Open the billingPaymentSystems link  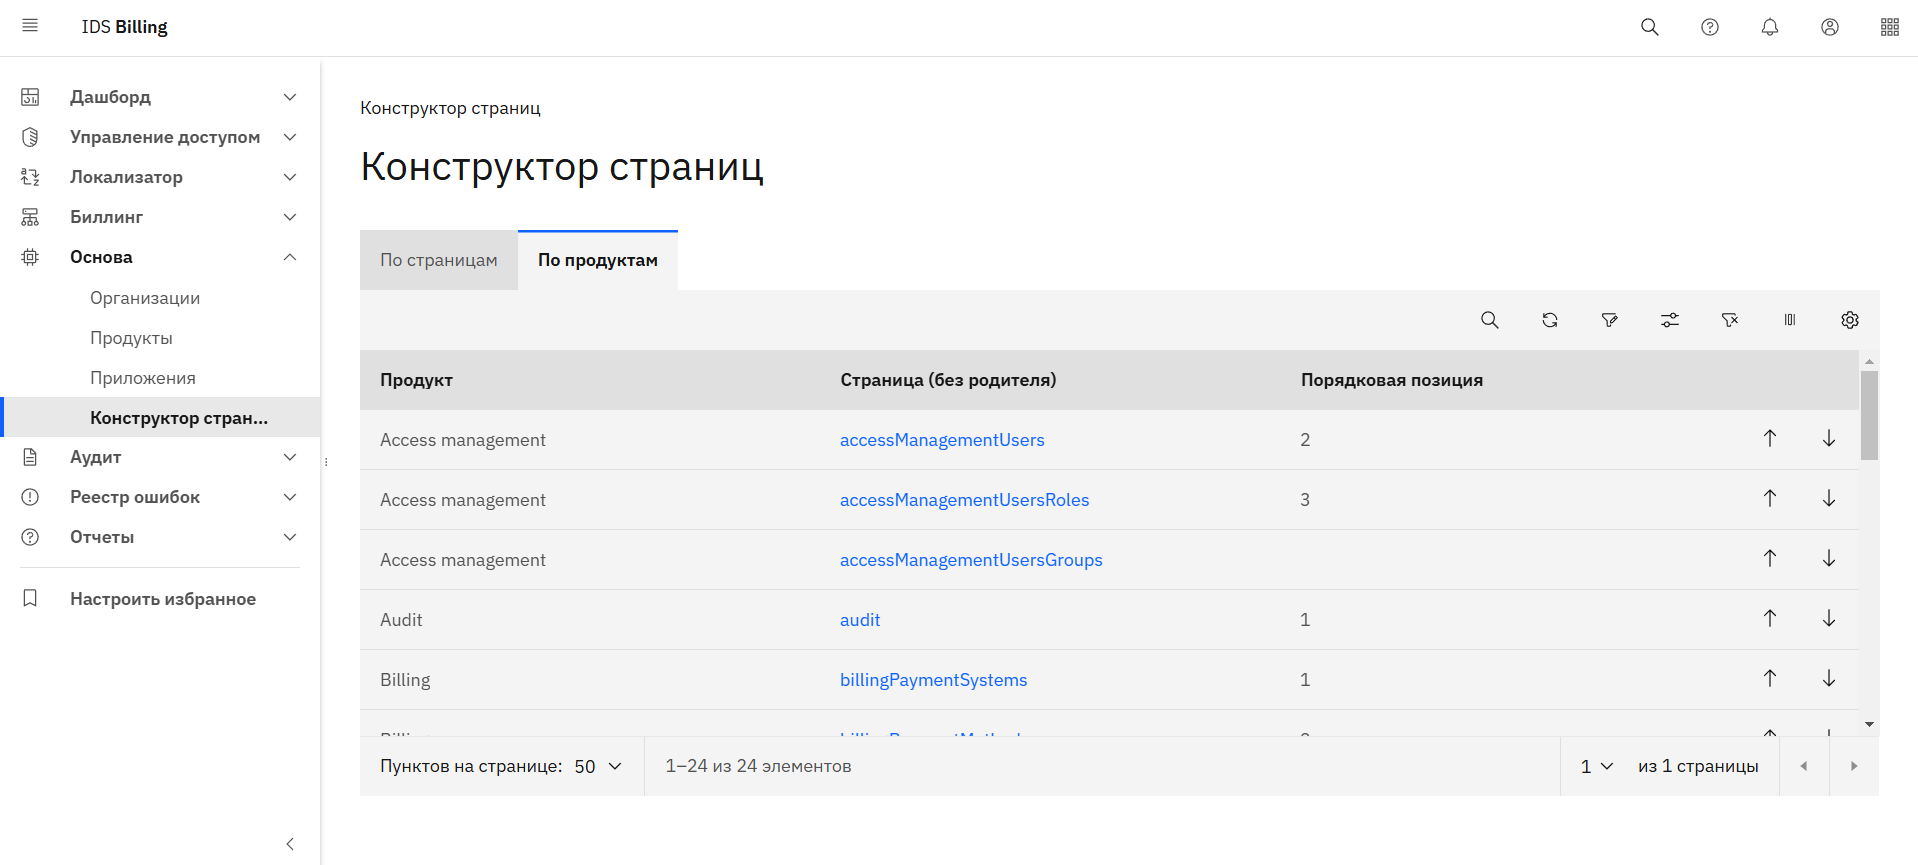(933, 680)
